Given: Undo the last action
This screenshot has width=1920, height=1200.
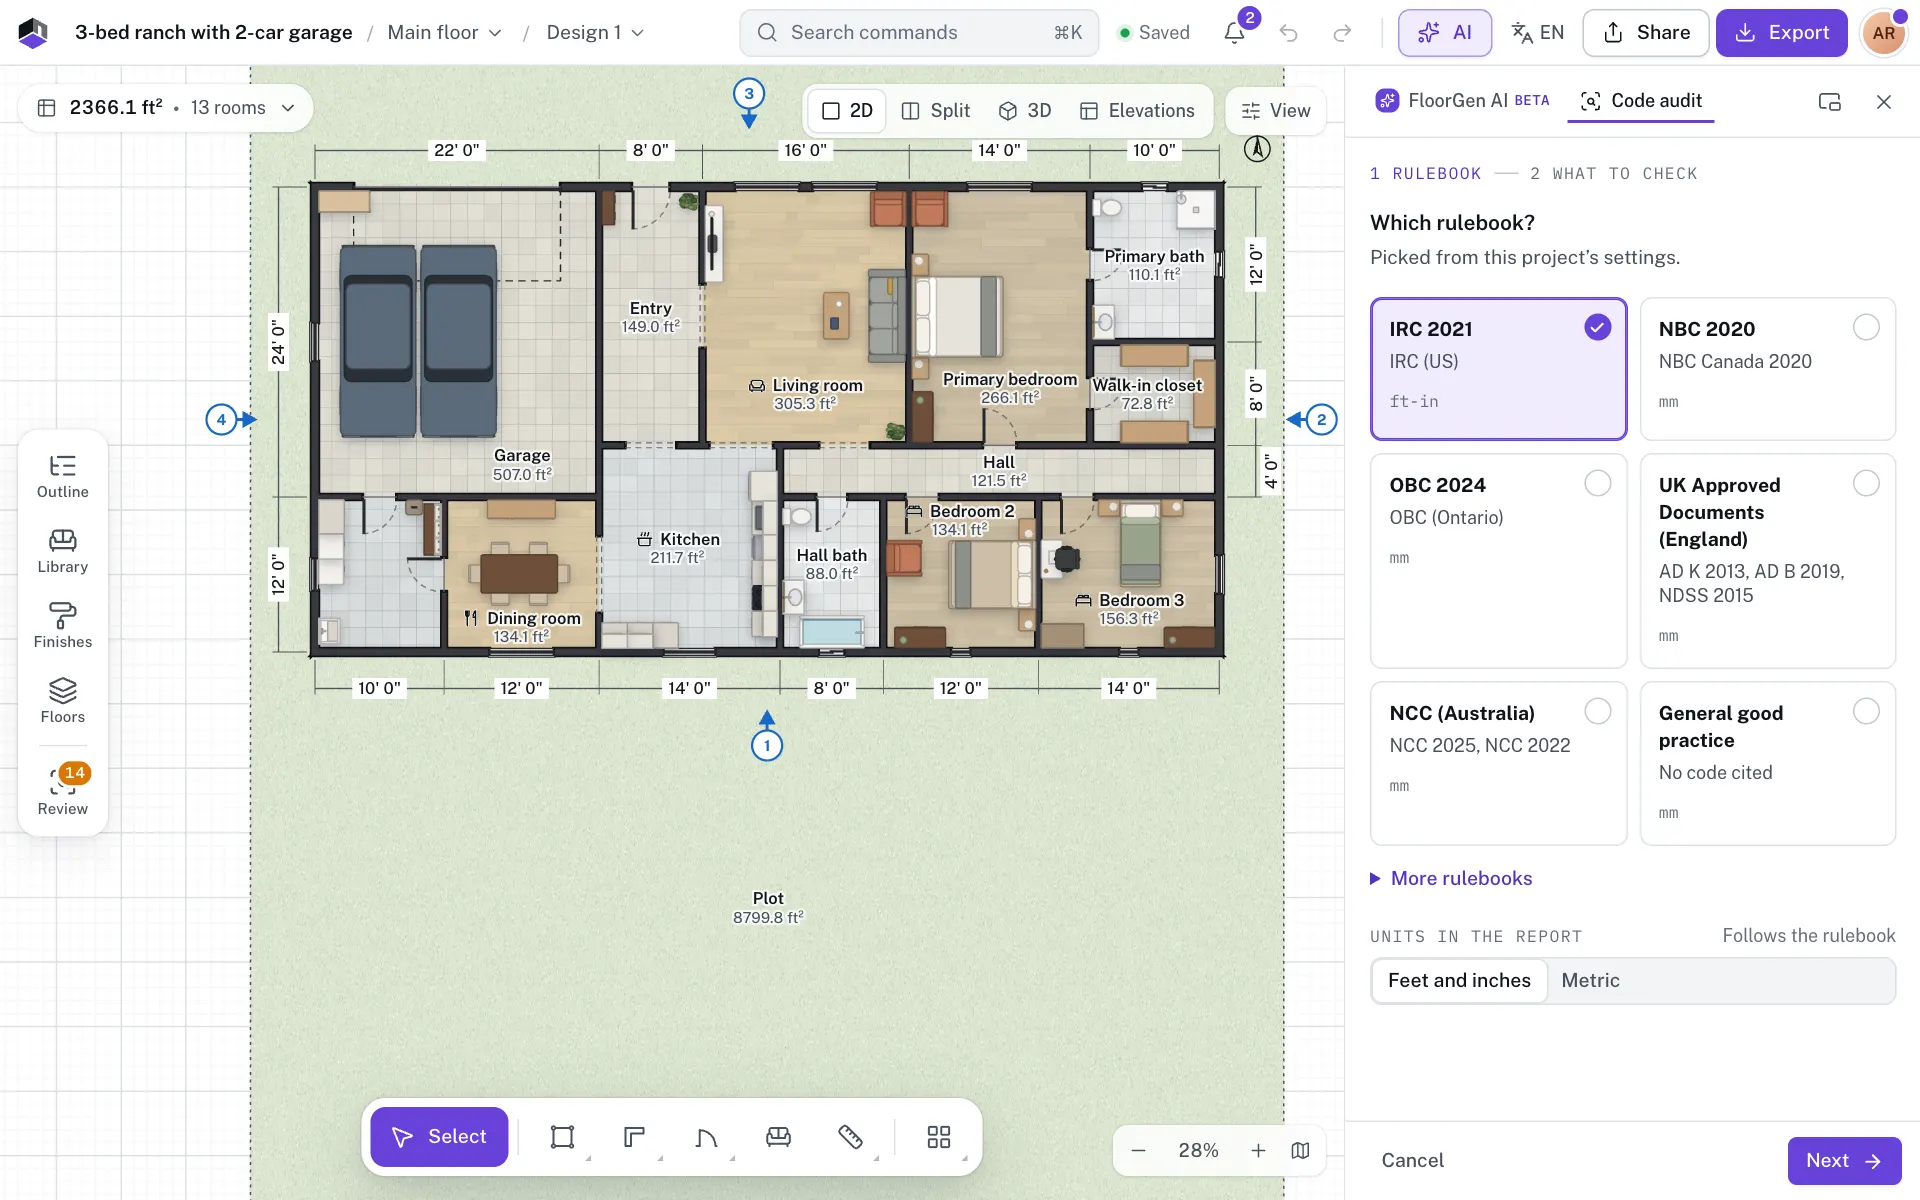Looking at the screenshot, I should (1289, 33).
